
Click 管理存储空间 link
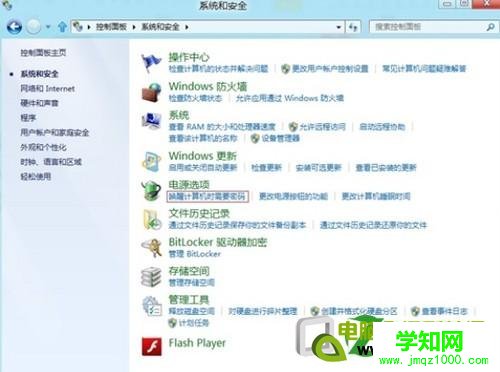pos(192,283)
